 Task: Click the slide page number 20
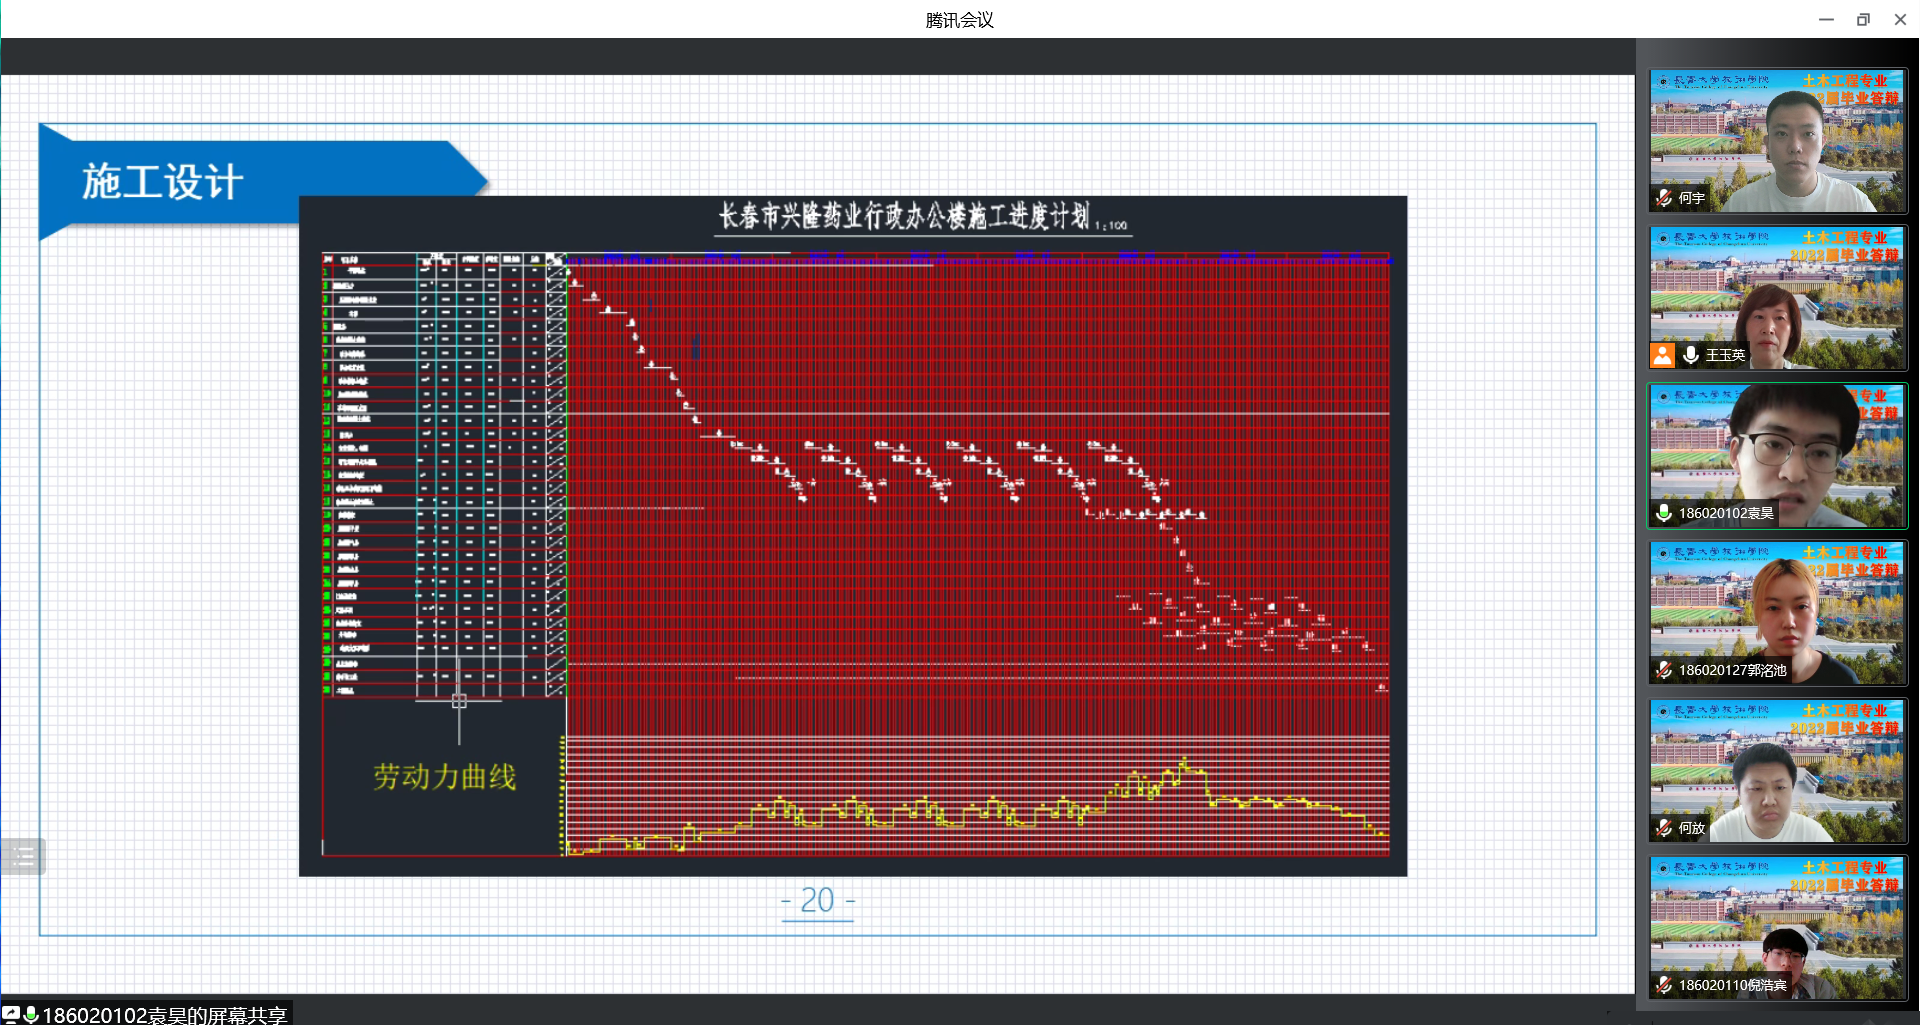click(x=817, y=900)
